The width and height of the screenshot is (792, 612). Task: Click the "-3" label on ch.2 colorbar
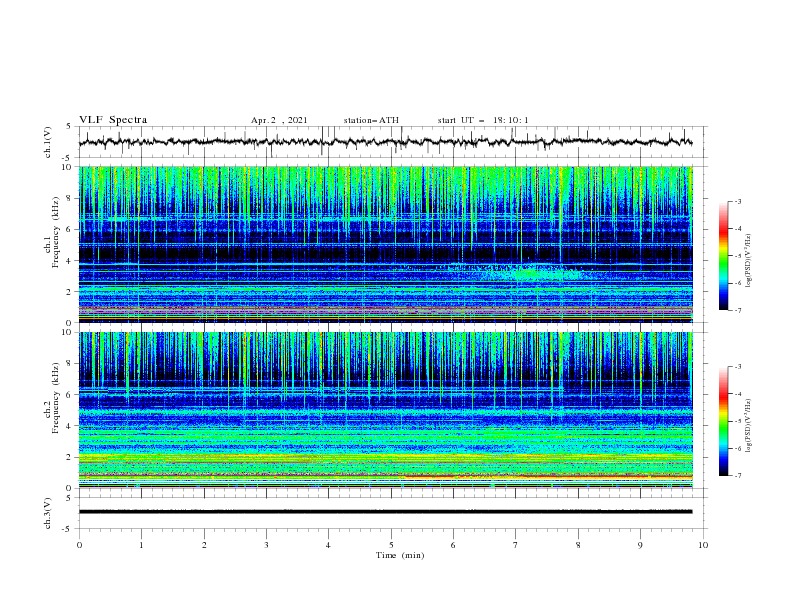pyautogui.click(x=737, y=367)
